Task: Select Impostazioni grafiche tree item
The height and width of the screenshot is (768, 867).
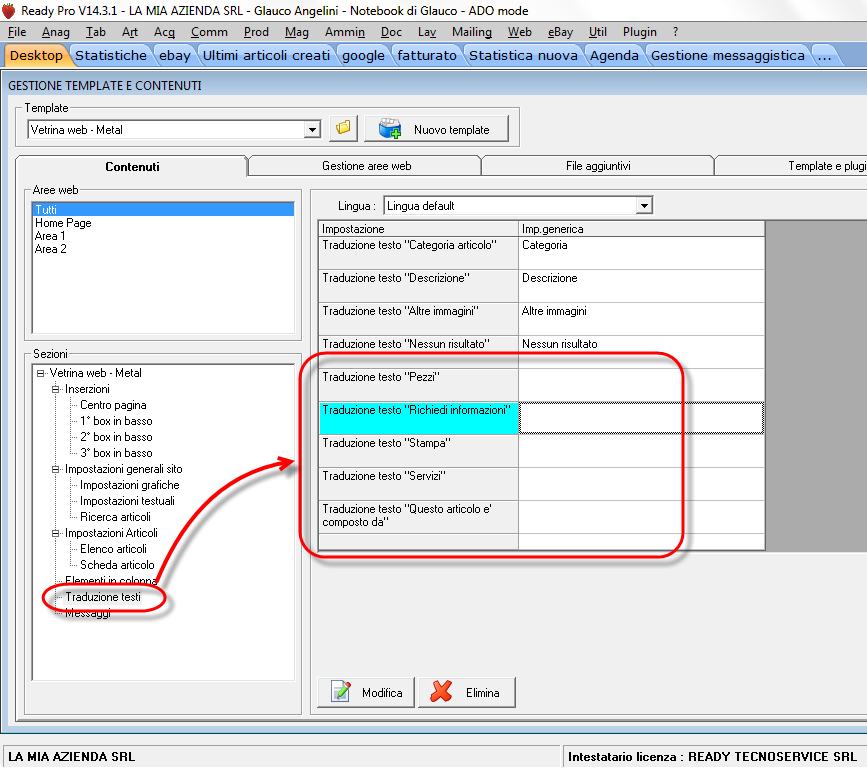Action: pos(129,485)
